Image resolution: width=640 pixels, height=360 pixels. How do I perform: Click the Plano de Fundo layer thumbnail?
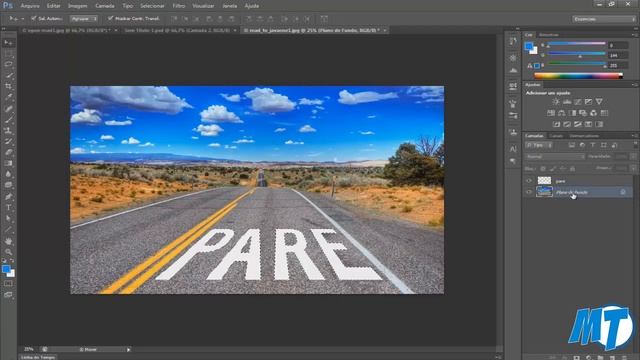[x=544, y=192]
